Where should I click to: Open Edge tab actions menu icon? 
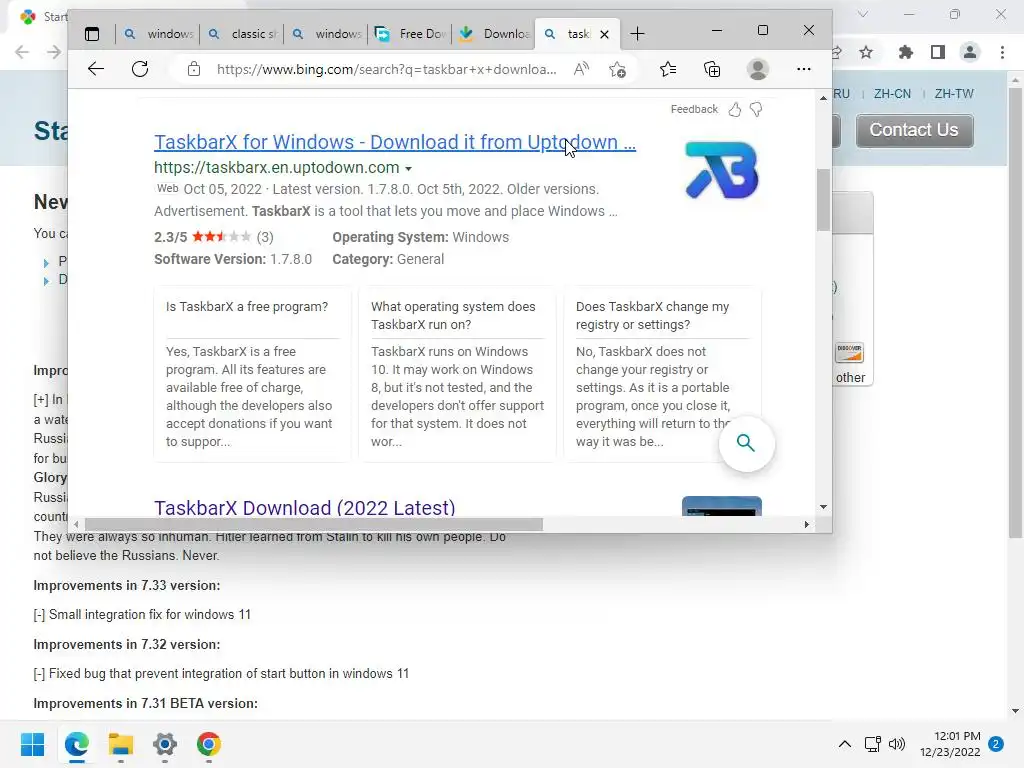(x=92, y=34)
